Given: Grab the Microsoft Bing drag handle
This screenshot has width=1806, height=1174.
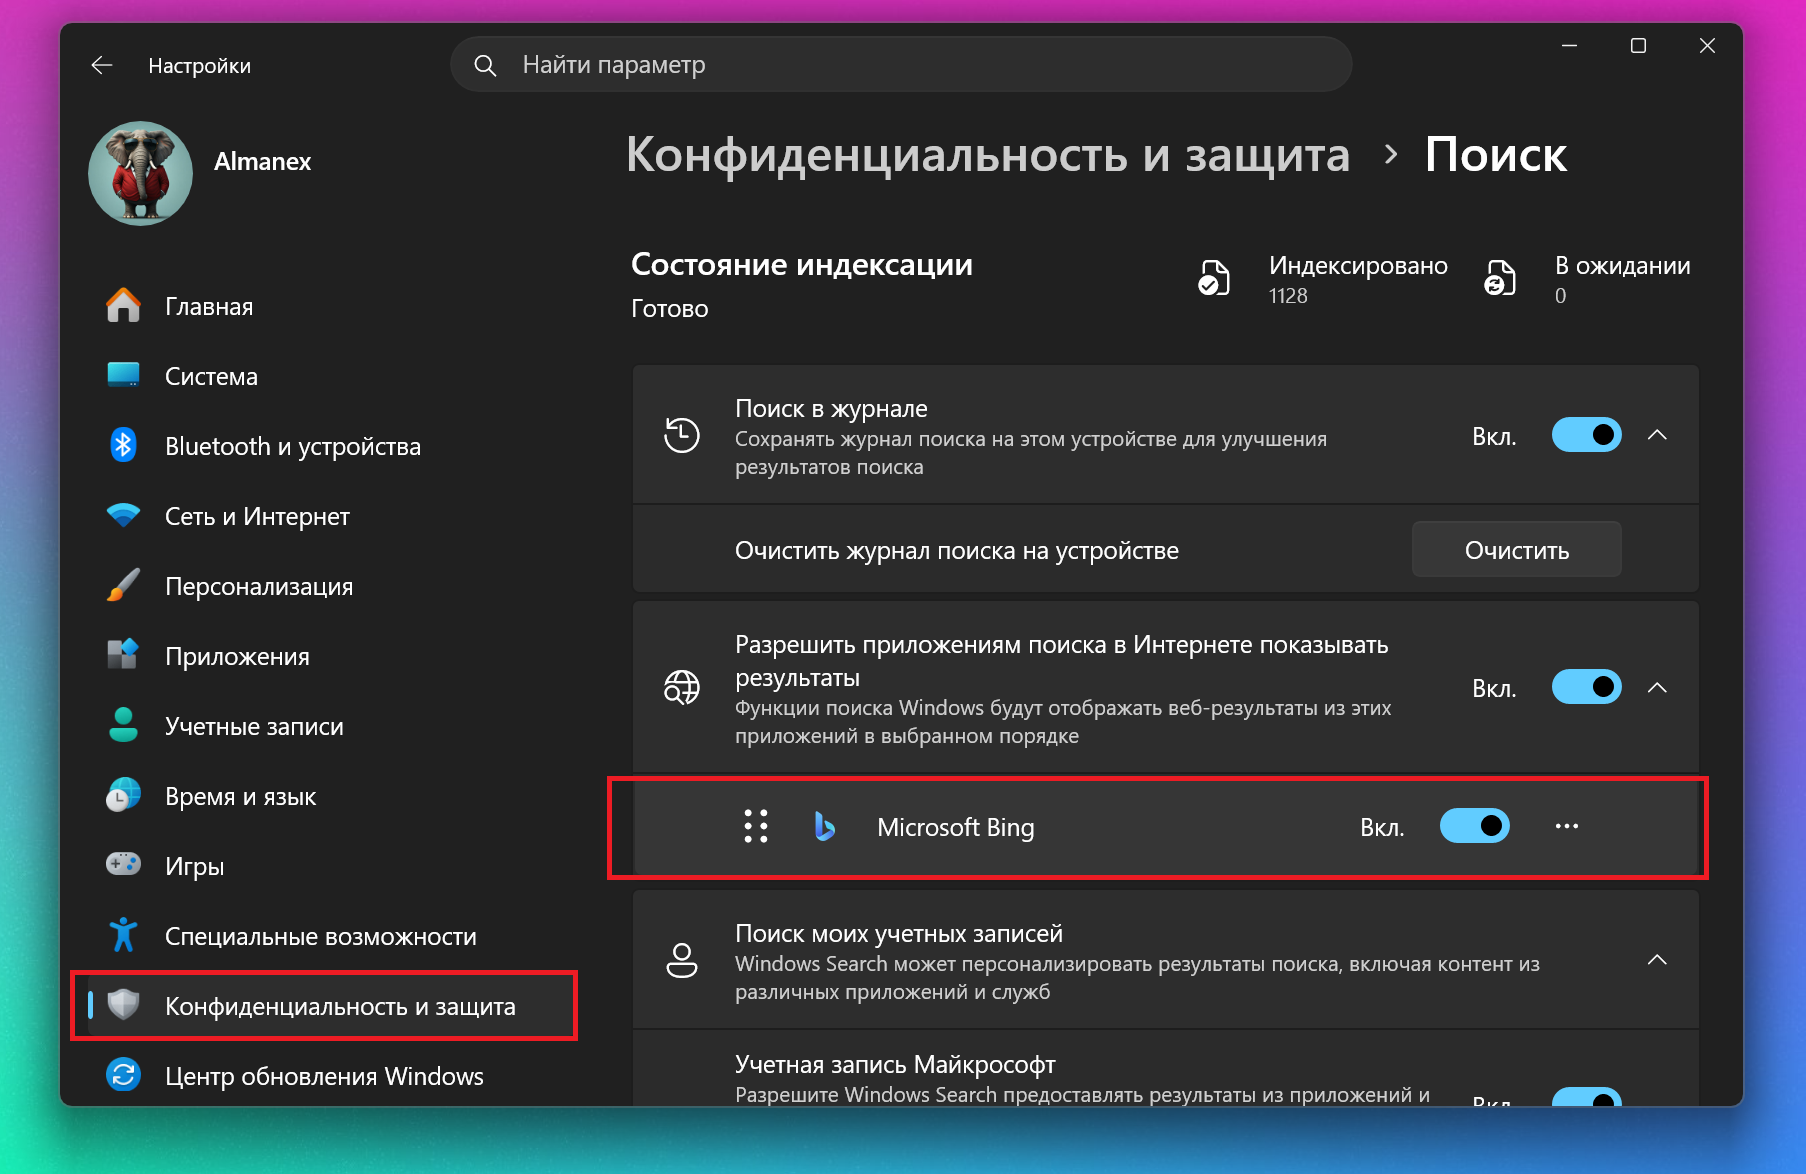Looking at the screenshot, I should tap(756, 826).
